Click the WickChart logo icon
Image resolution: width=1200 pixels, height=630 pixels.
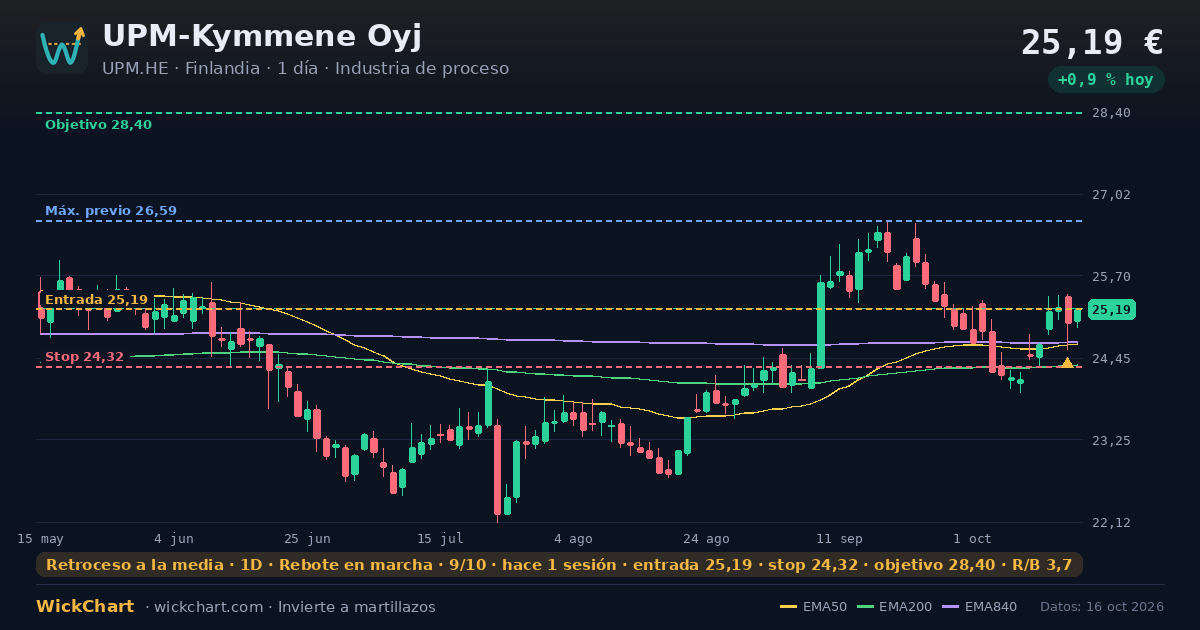pos(62,48)
